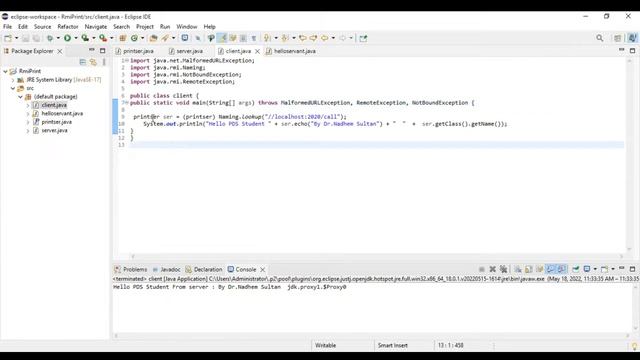Click the editor horizontal scrollbar
Viewport: 640px width, 360px height.
(376, 256)
